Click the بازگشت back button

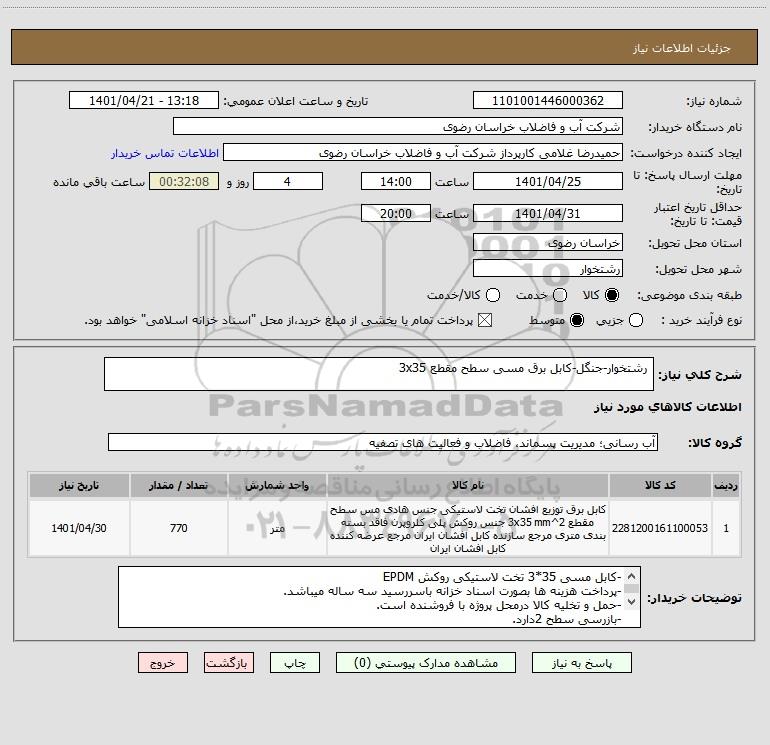(229, 663)
